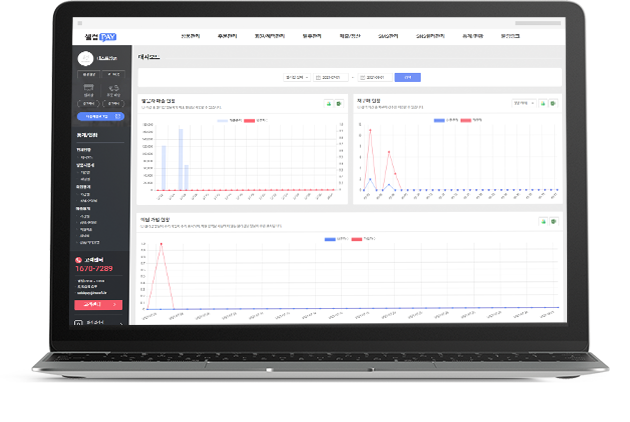Open the third top navigation menu item

click(x=270, y=36)
